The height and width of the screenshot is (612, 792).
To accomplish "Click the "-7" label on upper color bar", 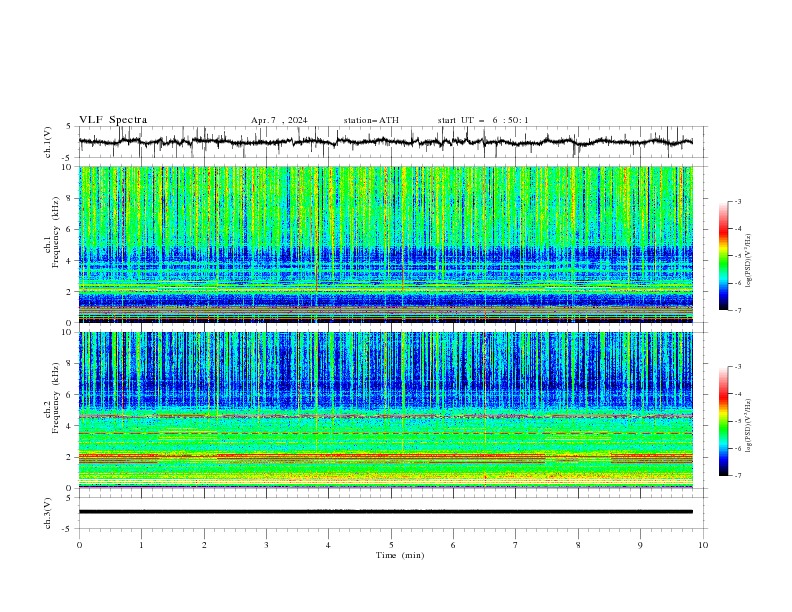I will tap(737, 310).
